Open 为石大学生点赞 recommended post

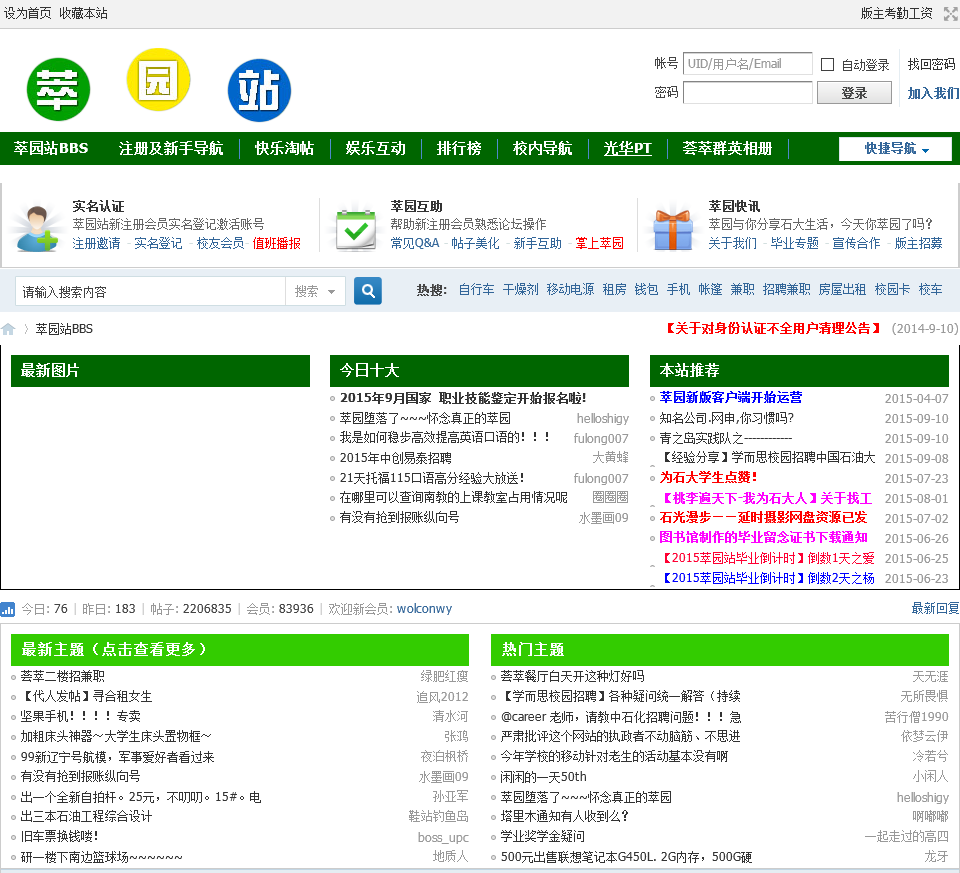[x=708, y=478]
